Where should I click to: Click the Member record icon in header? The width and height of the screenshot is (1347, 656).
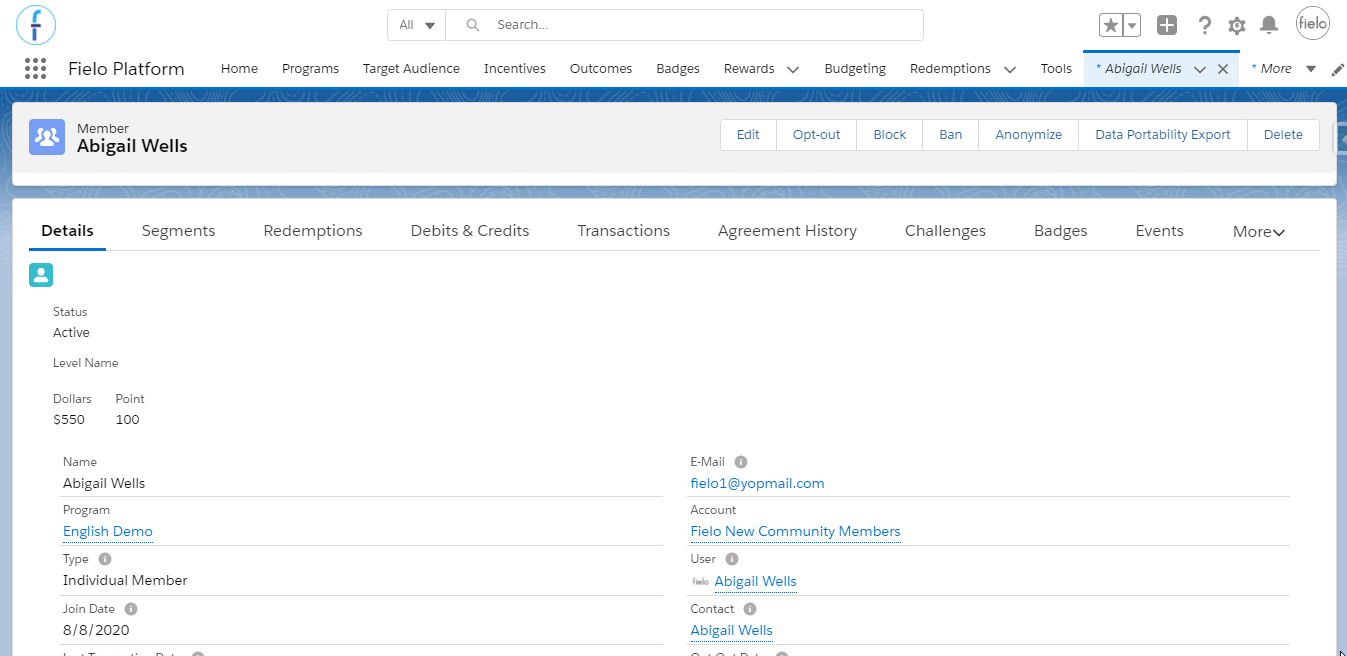47,136
